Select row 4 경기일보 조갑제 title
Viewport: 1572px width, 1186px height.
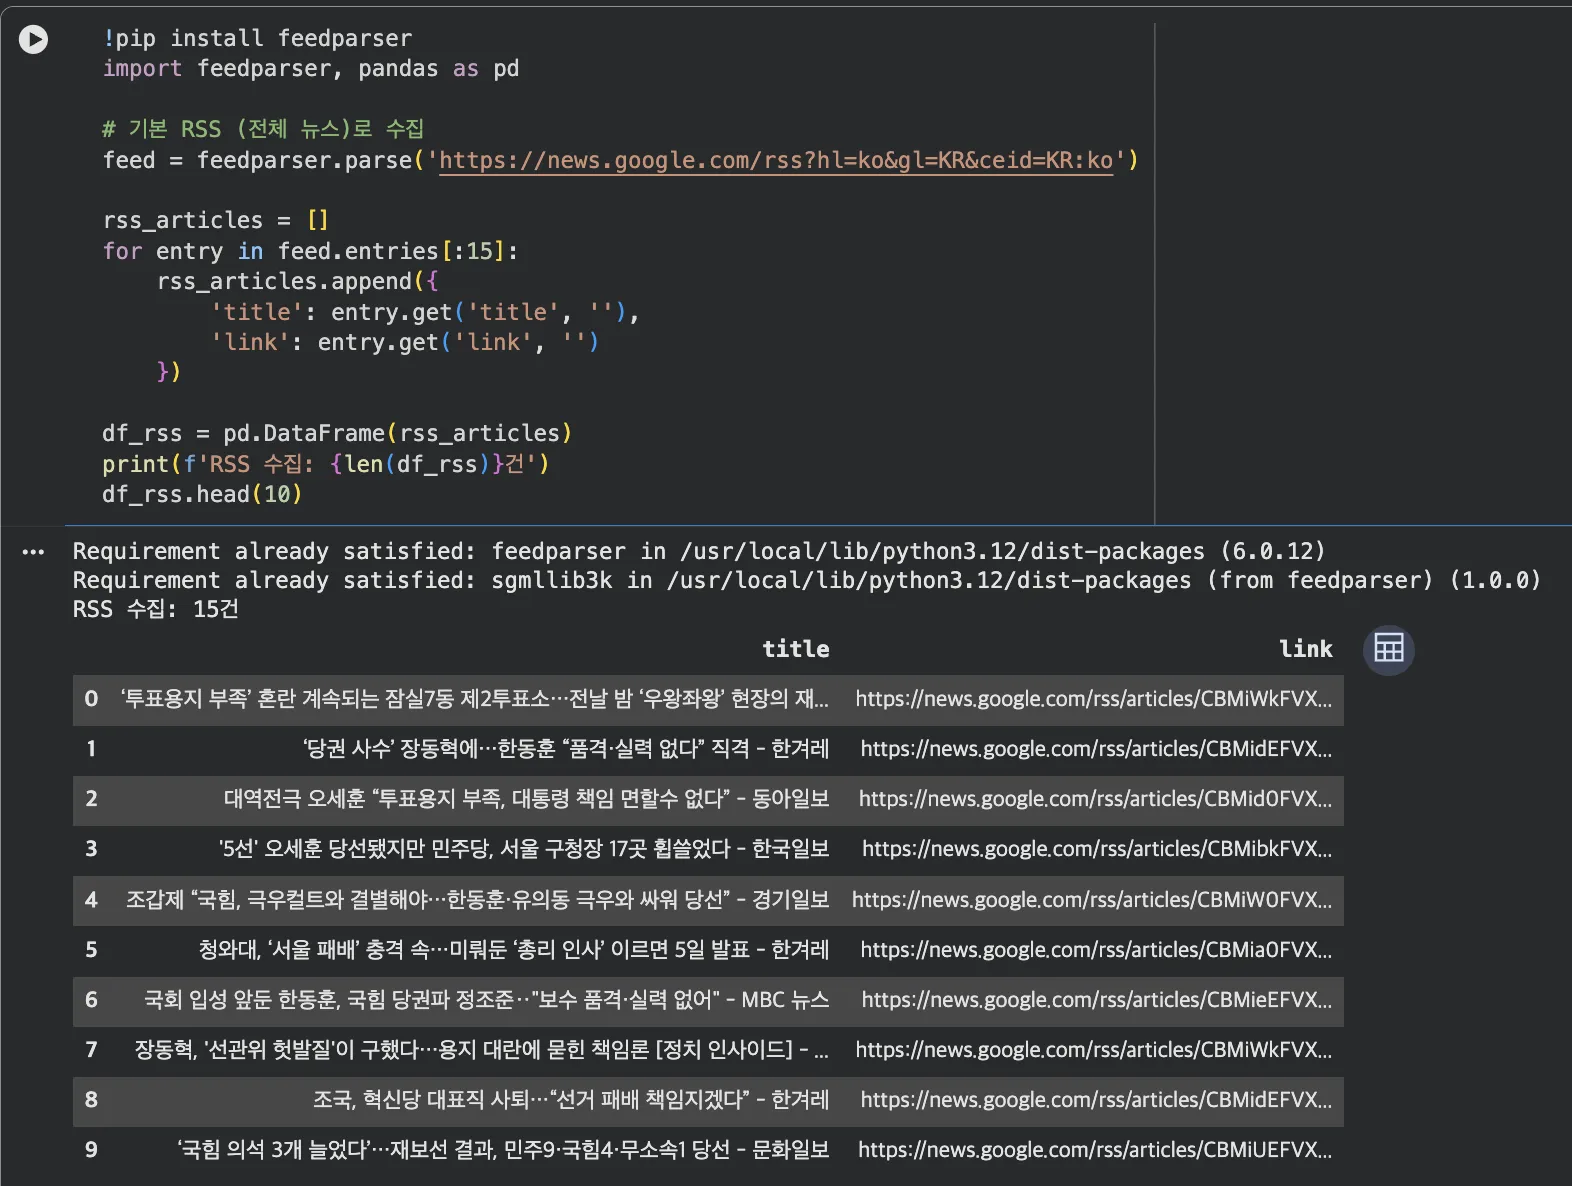(x=477, y=900)
